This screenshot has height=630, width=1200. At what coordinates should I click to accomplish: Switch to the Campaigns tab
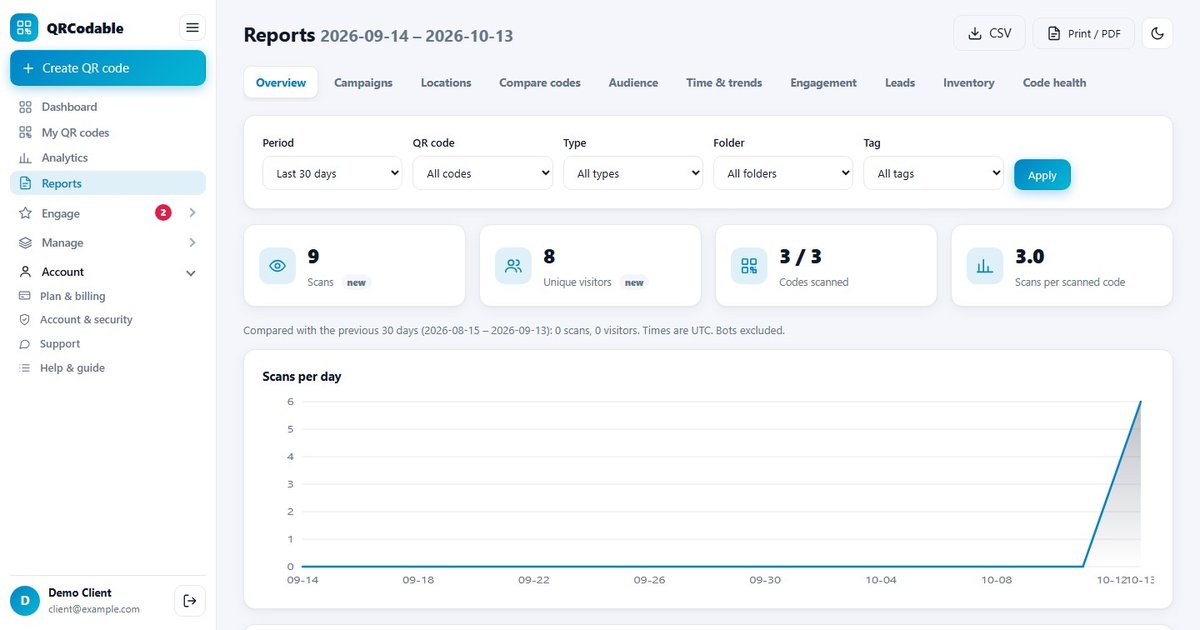click(x=363, y=83)
